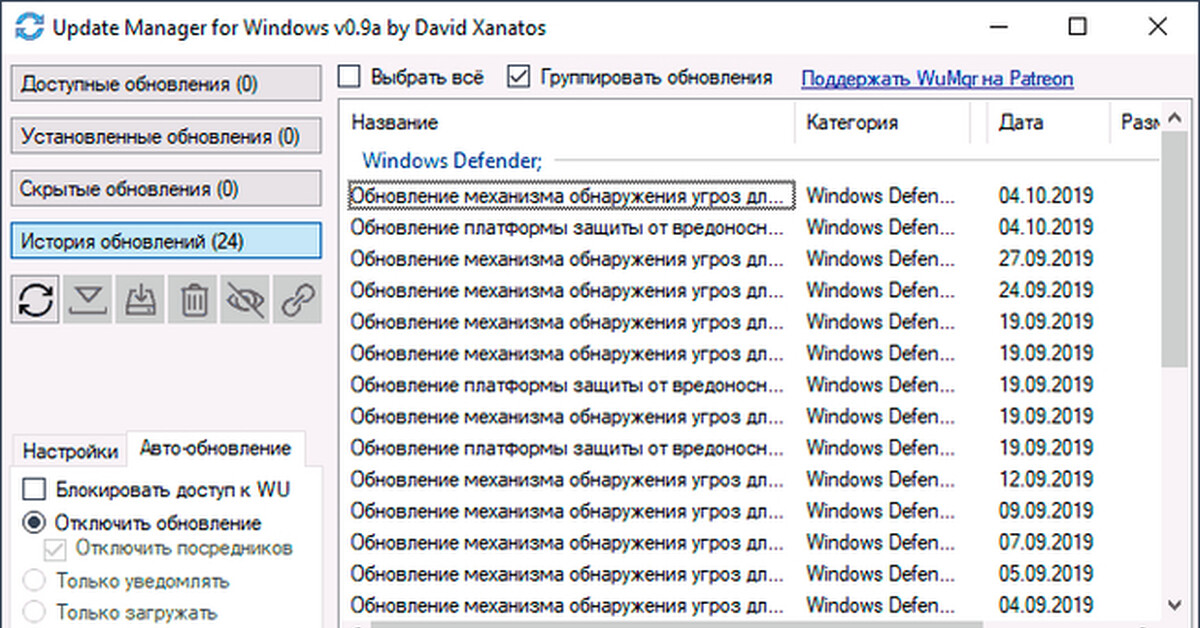Open Скрытые обновления (0) section
The width and height of the screenshot is (1200, 628).
tap(166, 188)
